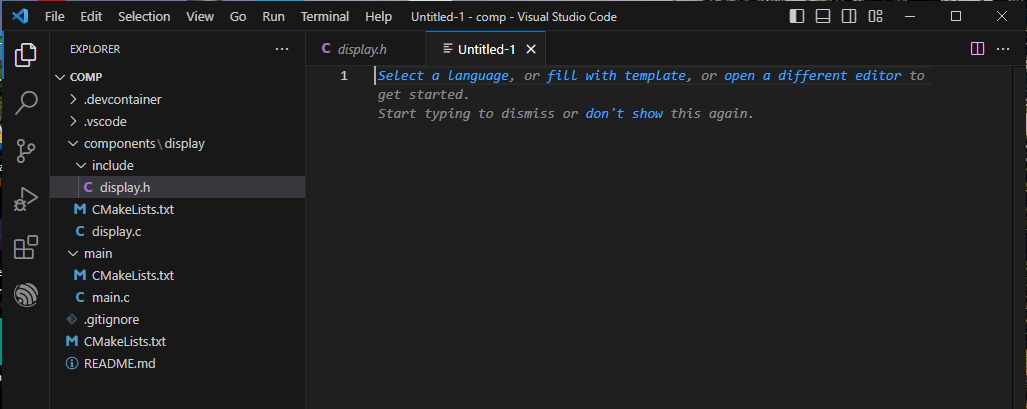1027x409 pixels.
Task: Close the Untitled-1 tab
Action: [531, 49]
